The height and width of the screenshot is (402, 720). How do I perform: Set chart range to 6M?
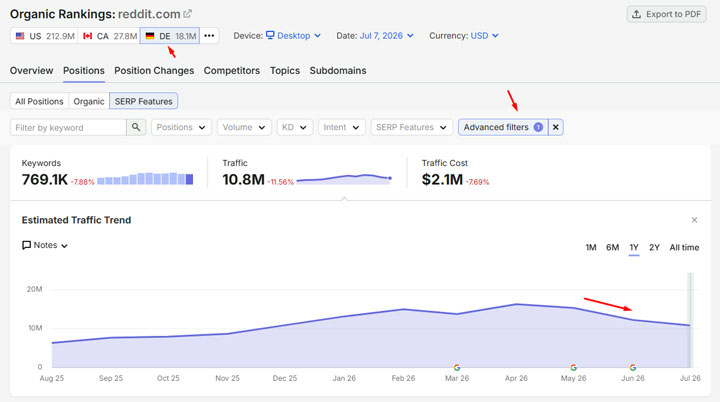613,248
